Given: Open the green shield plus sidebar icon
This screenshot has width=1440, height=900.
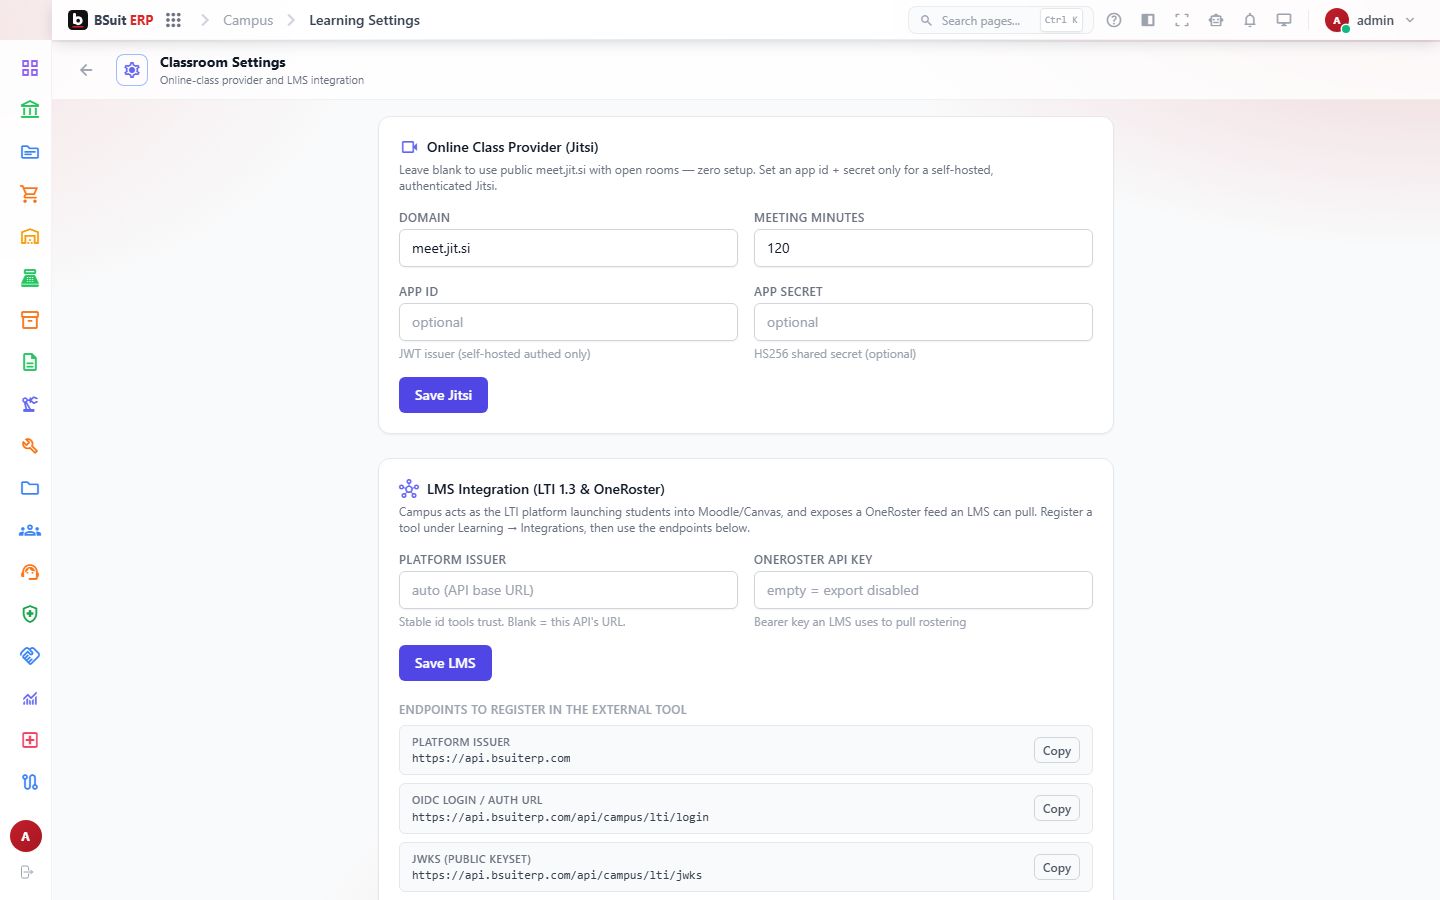Looking at the screenshot, I should pyautogui.click(x=30, y=614).
